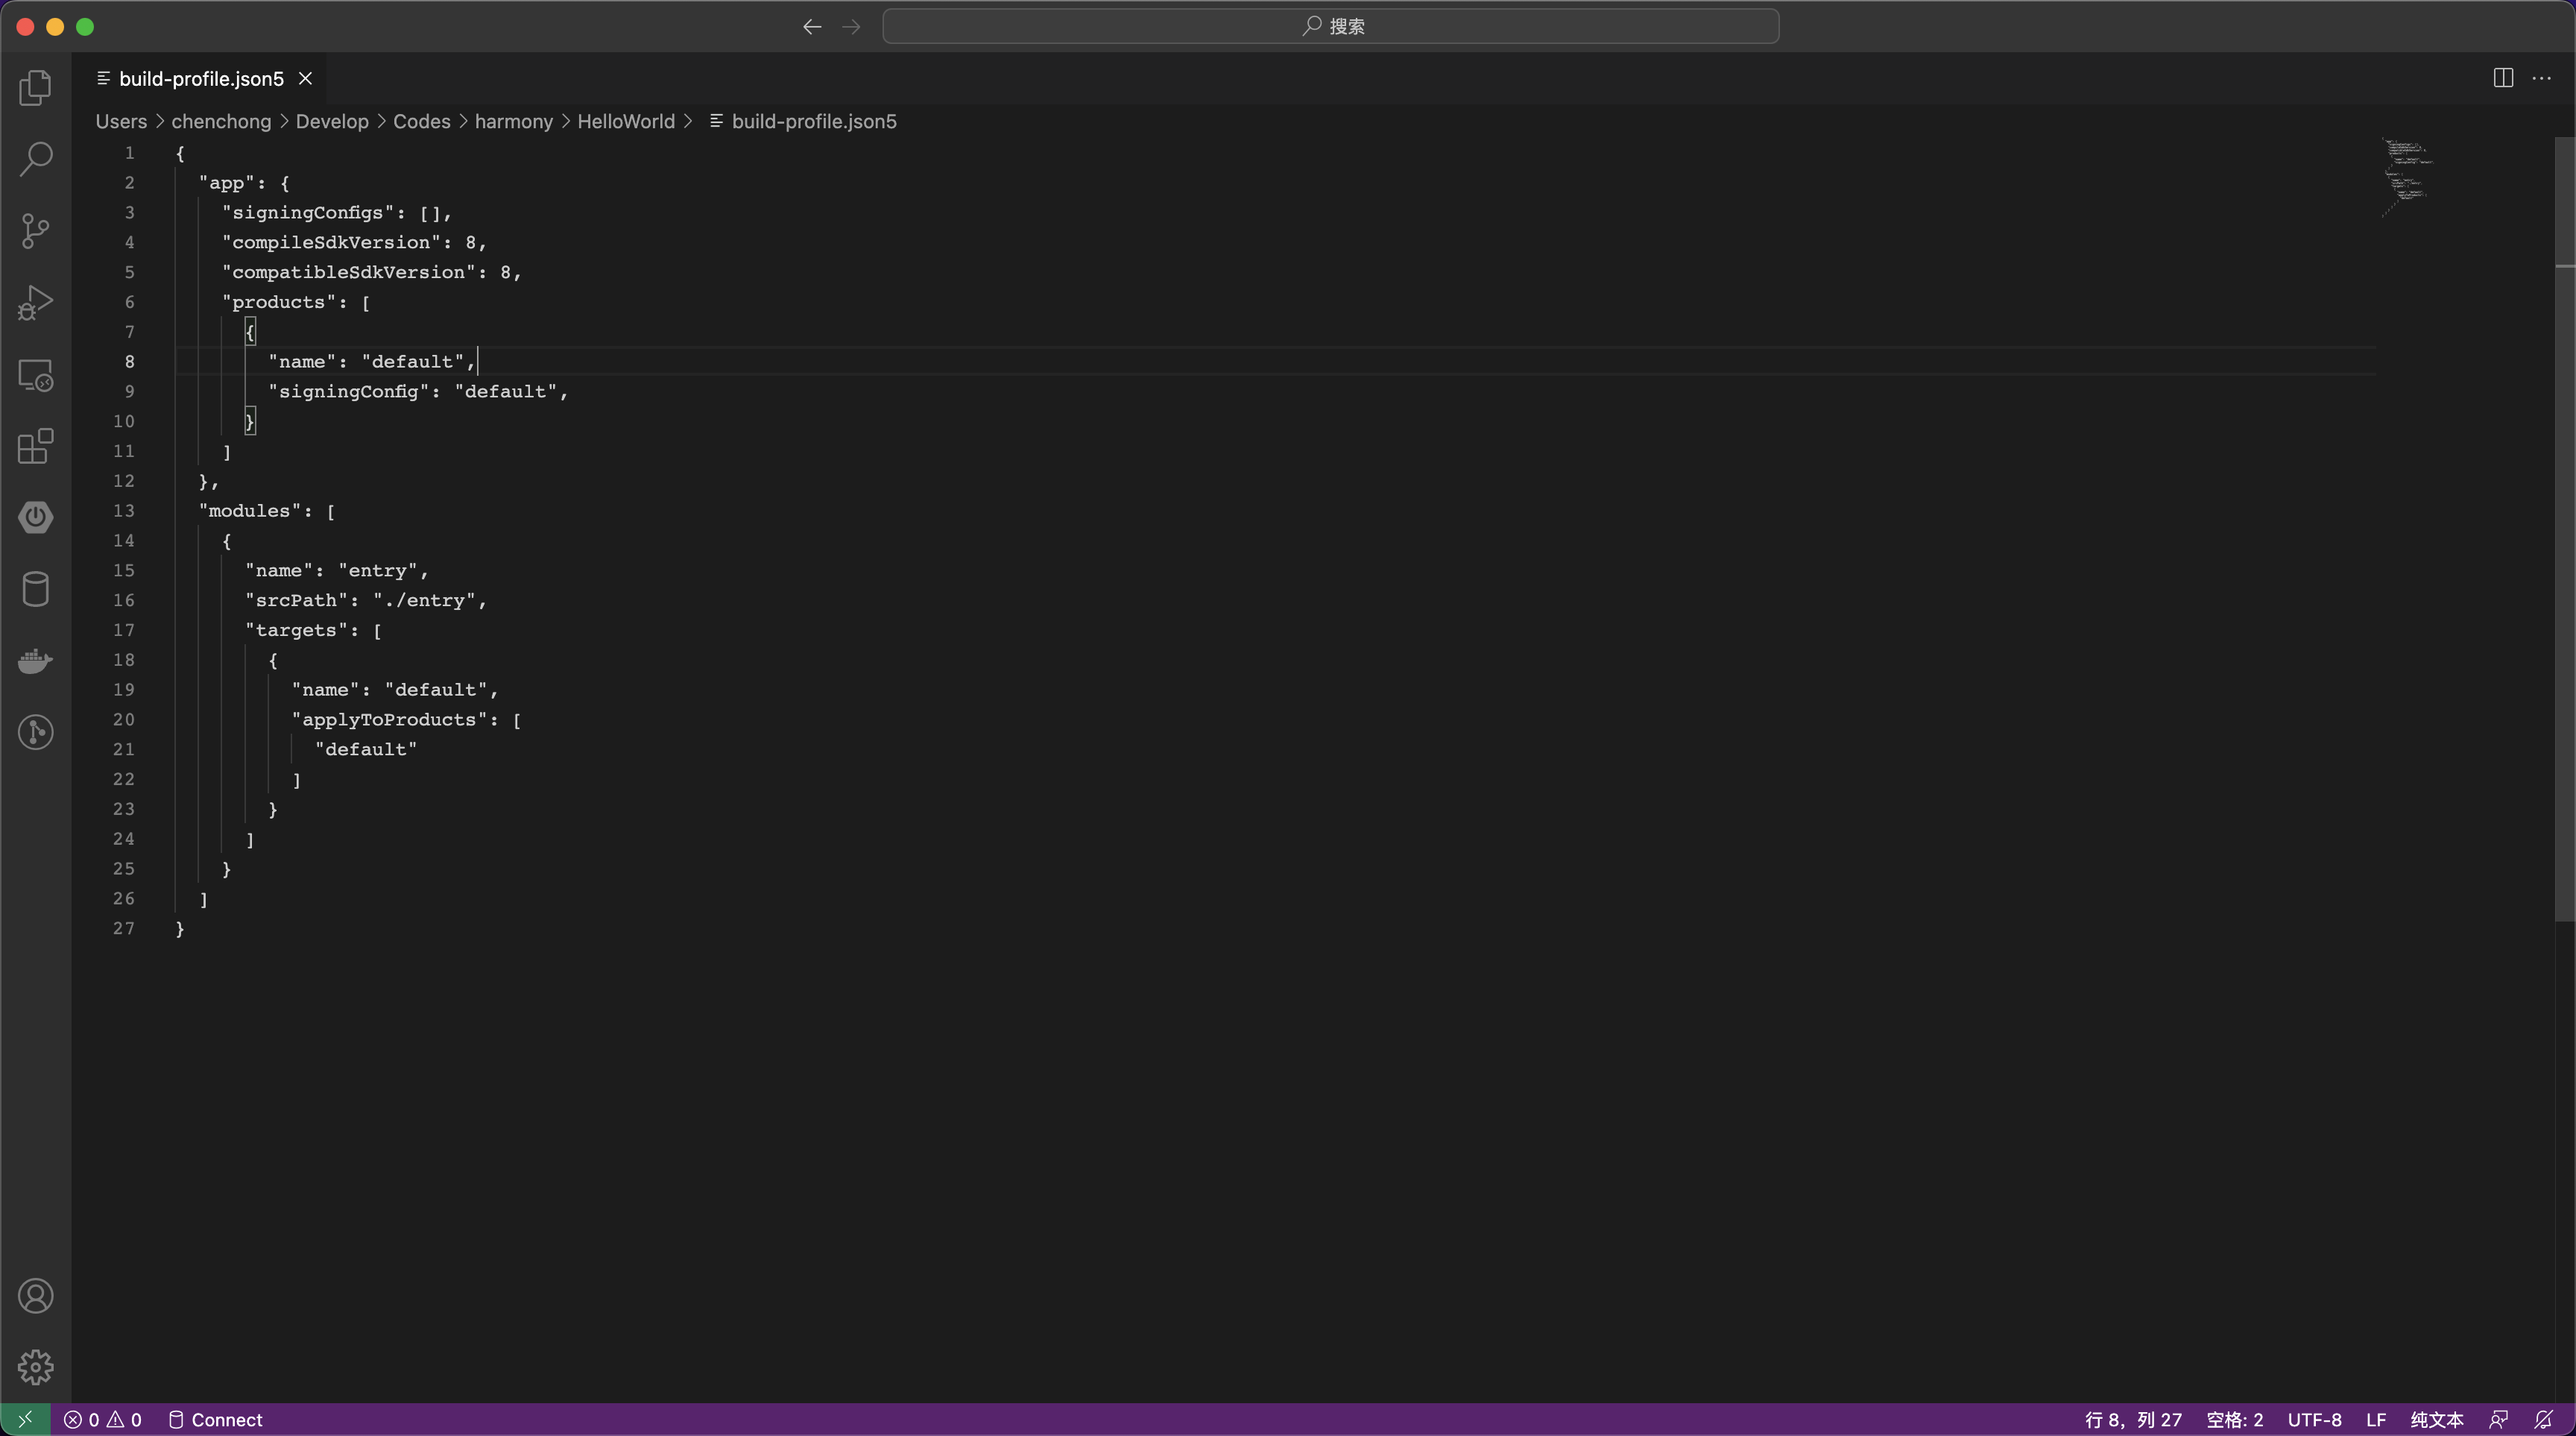
Task: Open the Docker view icon
Action: coord(36,661)
